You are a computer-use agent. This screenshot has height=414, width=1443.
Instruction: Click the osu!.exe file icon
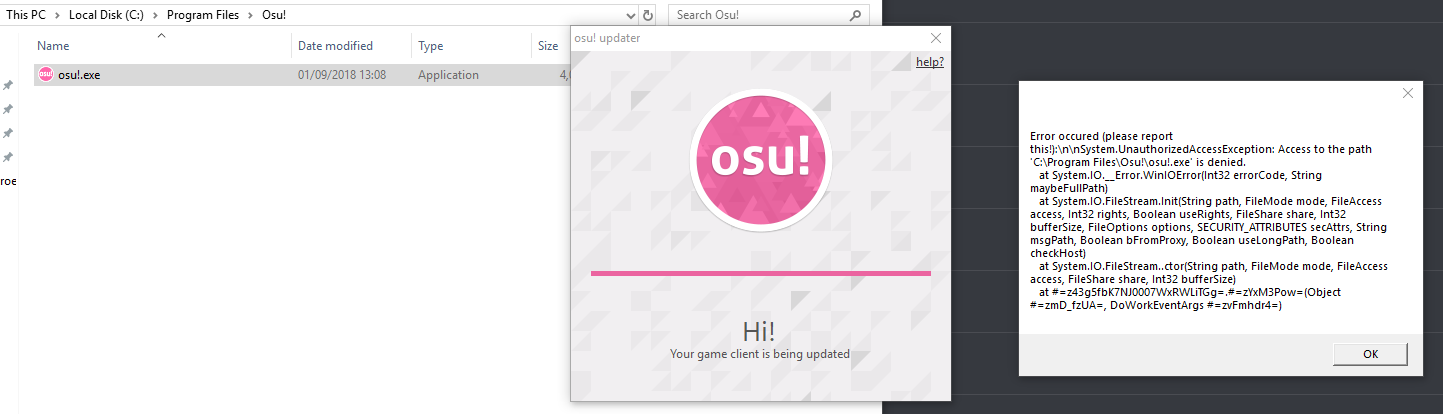(46, 75)
